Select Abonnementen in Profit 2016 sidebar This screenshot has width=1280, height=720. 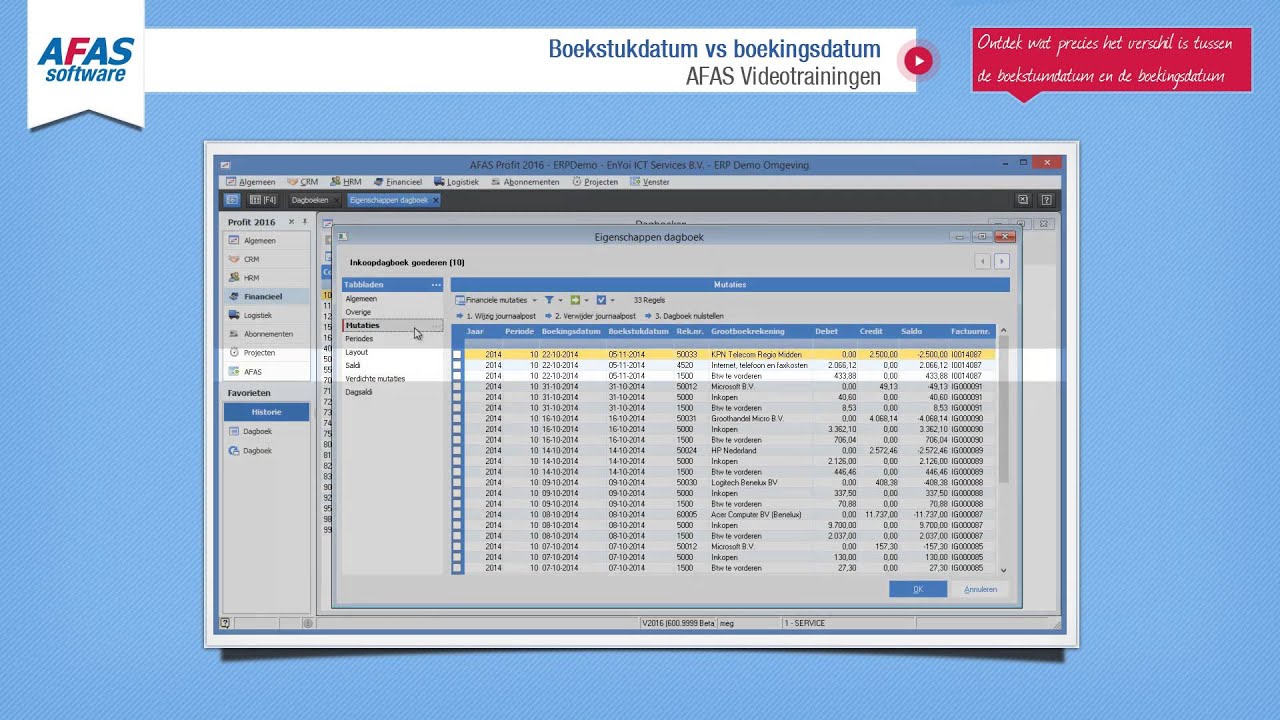click(x=266, y=334)
